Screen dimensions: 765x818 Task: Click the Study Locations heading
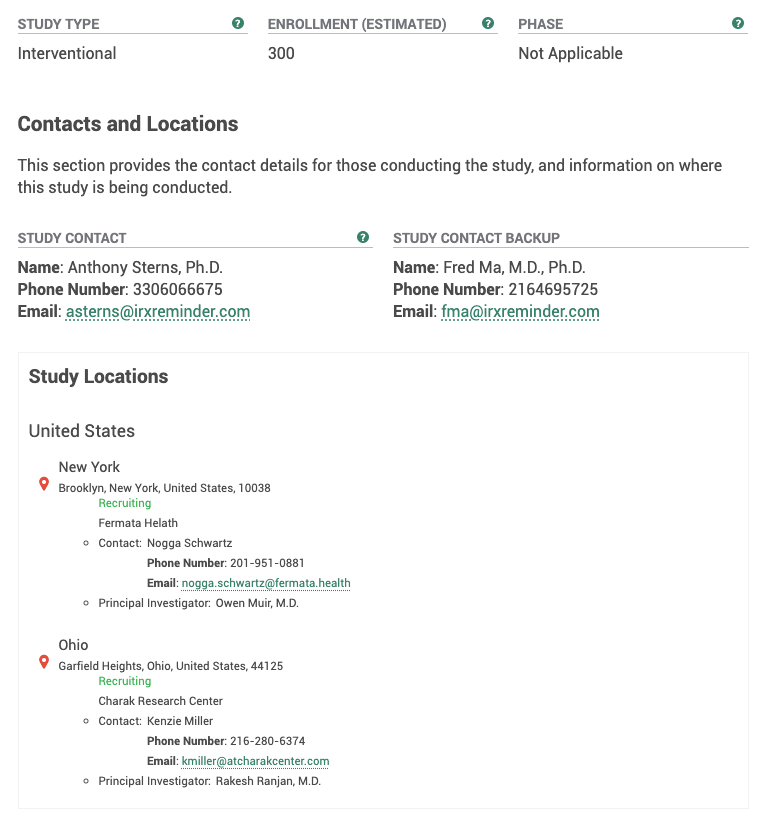tap(98, 377)
